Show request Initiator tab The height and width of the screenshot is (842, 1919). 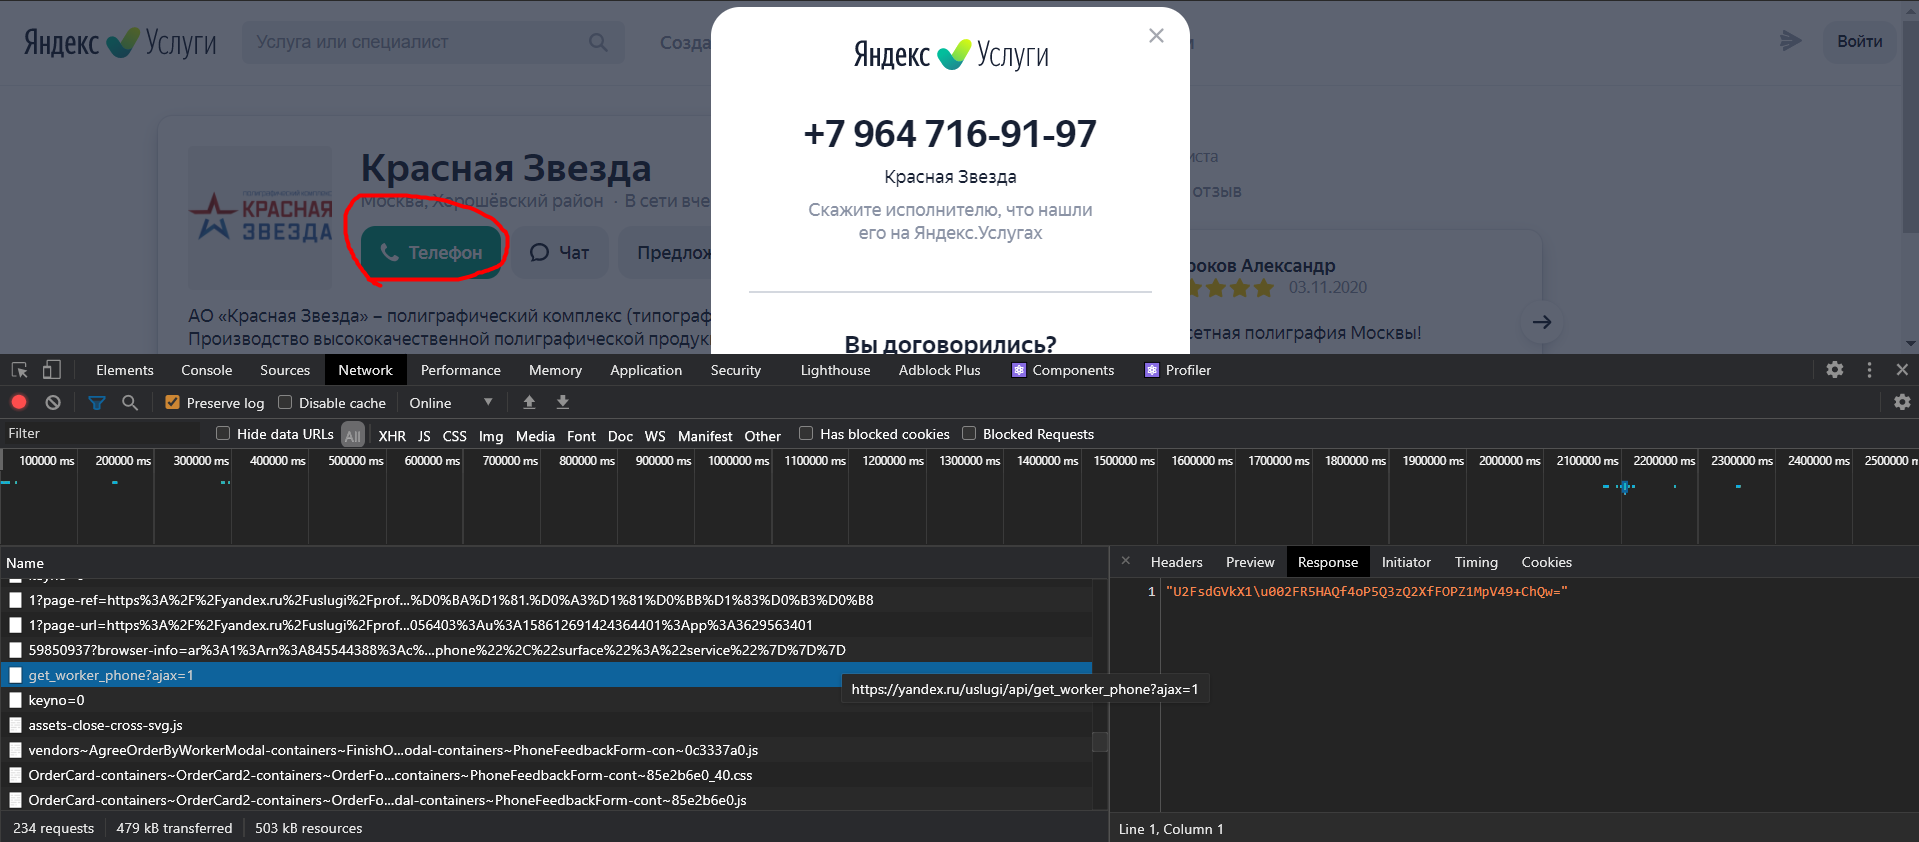[x=1406, y=562]
